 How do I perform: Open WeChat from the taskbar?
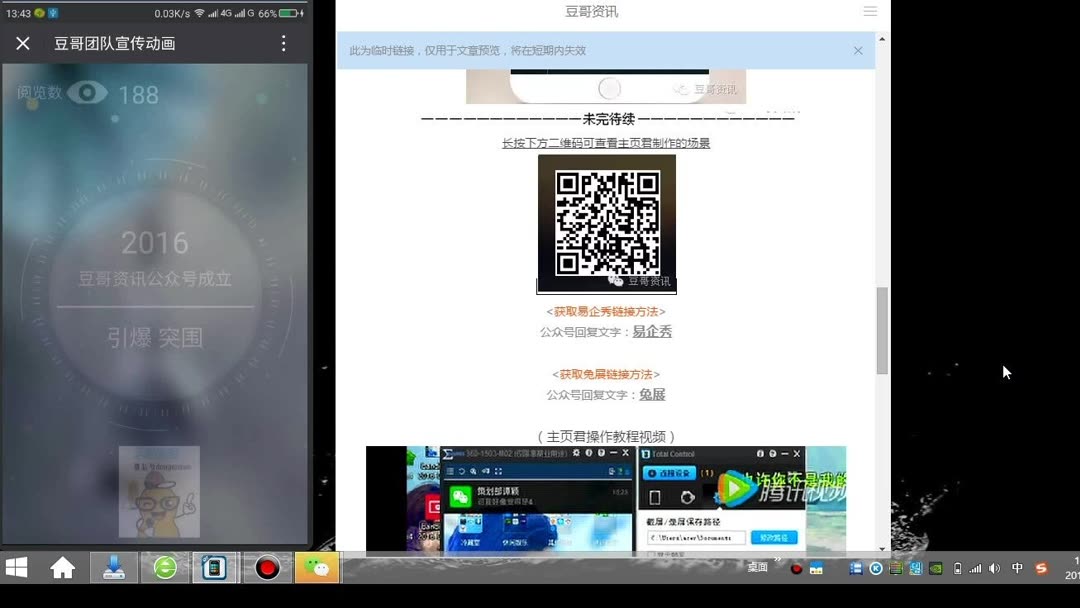coord(318,568)
